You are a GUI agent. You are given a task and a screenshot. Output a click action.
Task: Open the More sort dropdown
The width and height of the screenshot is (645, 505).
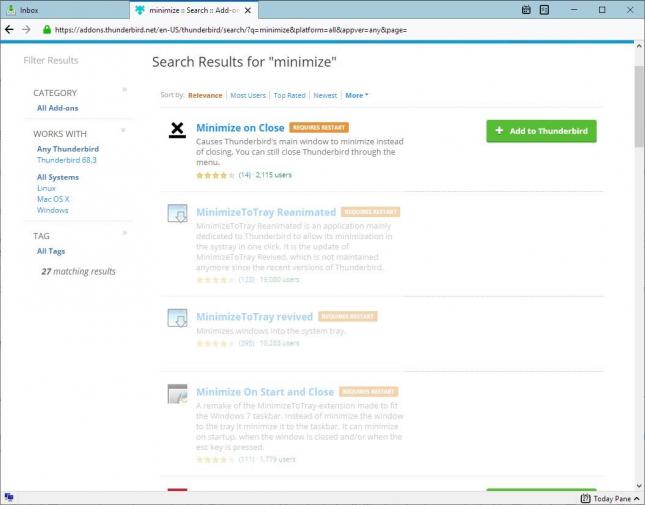pos(356,95)
